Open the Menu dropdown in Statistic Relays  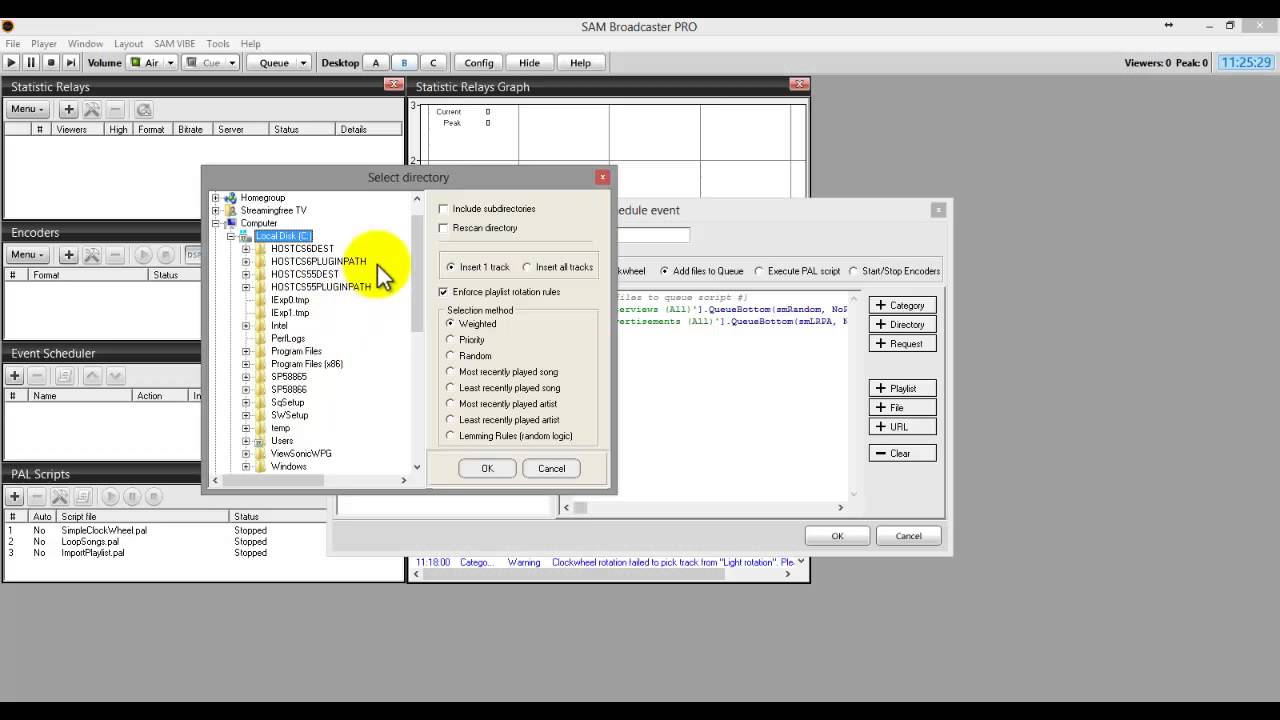[x=28, y=109]
